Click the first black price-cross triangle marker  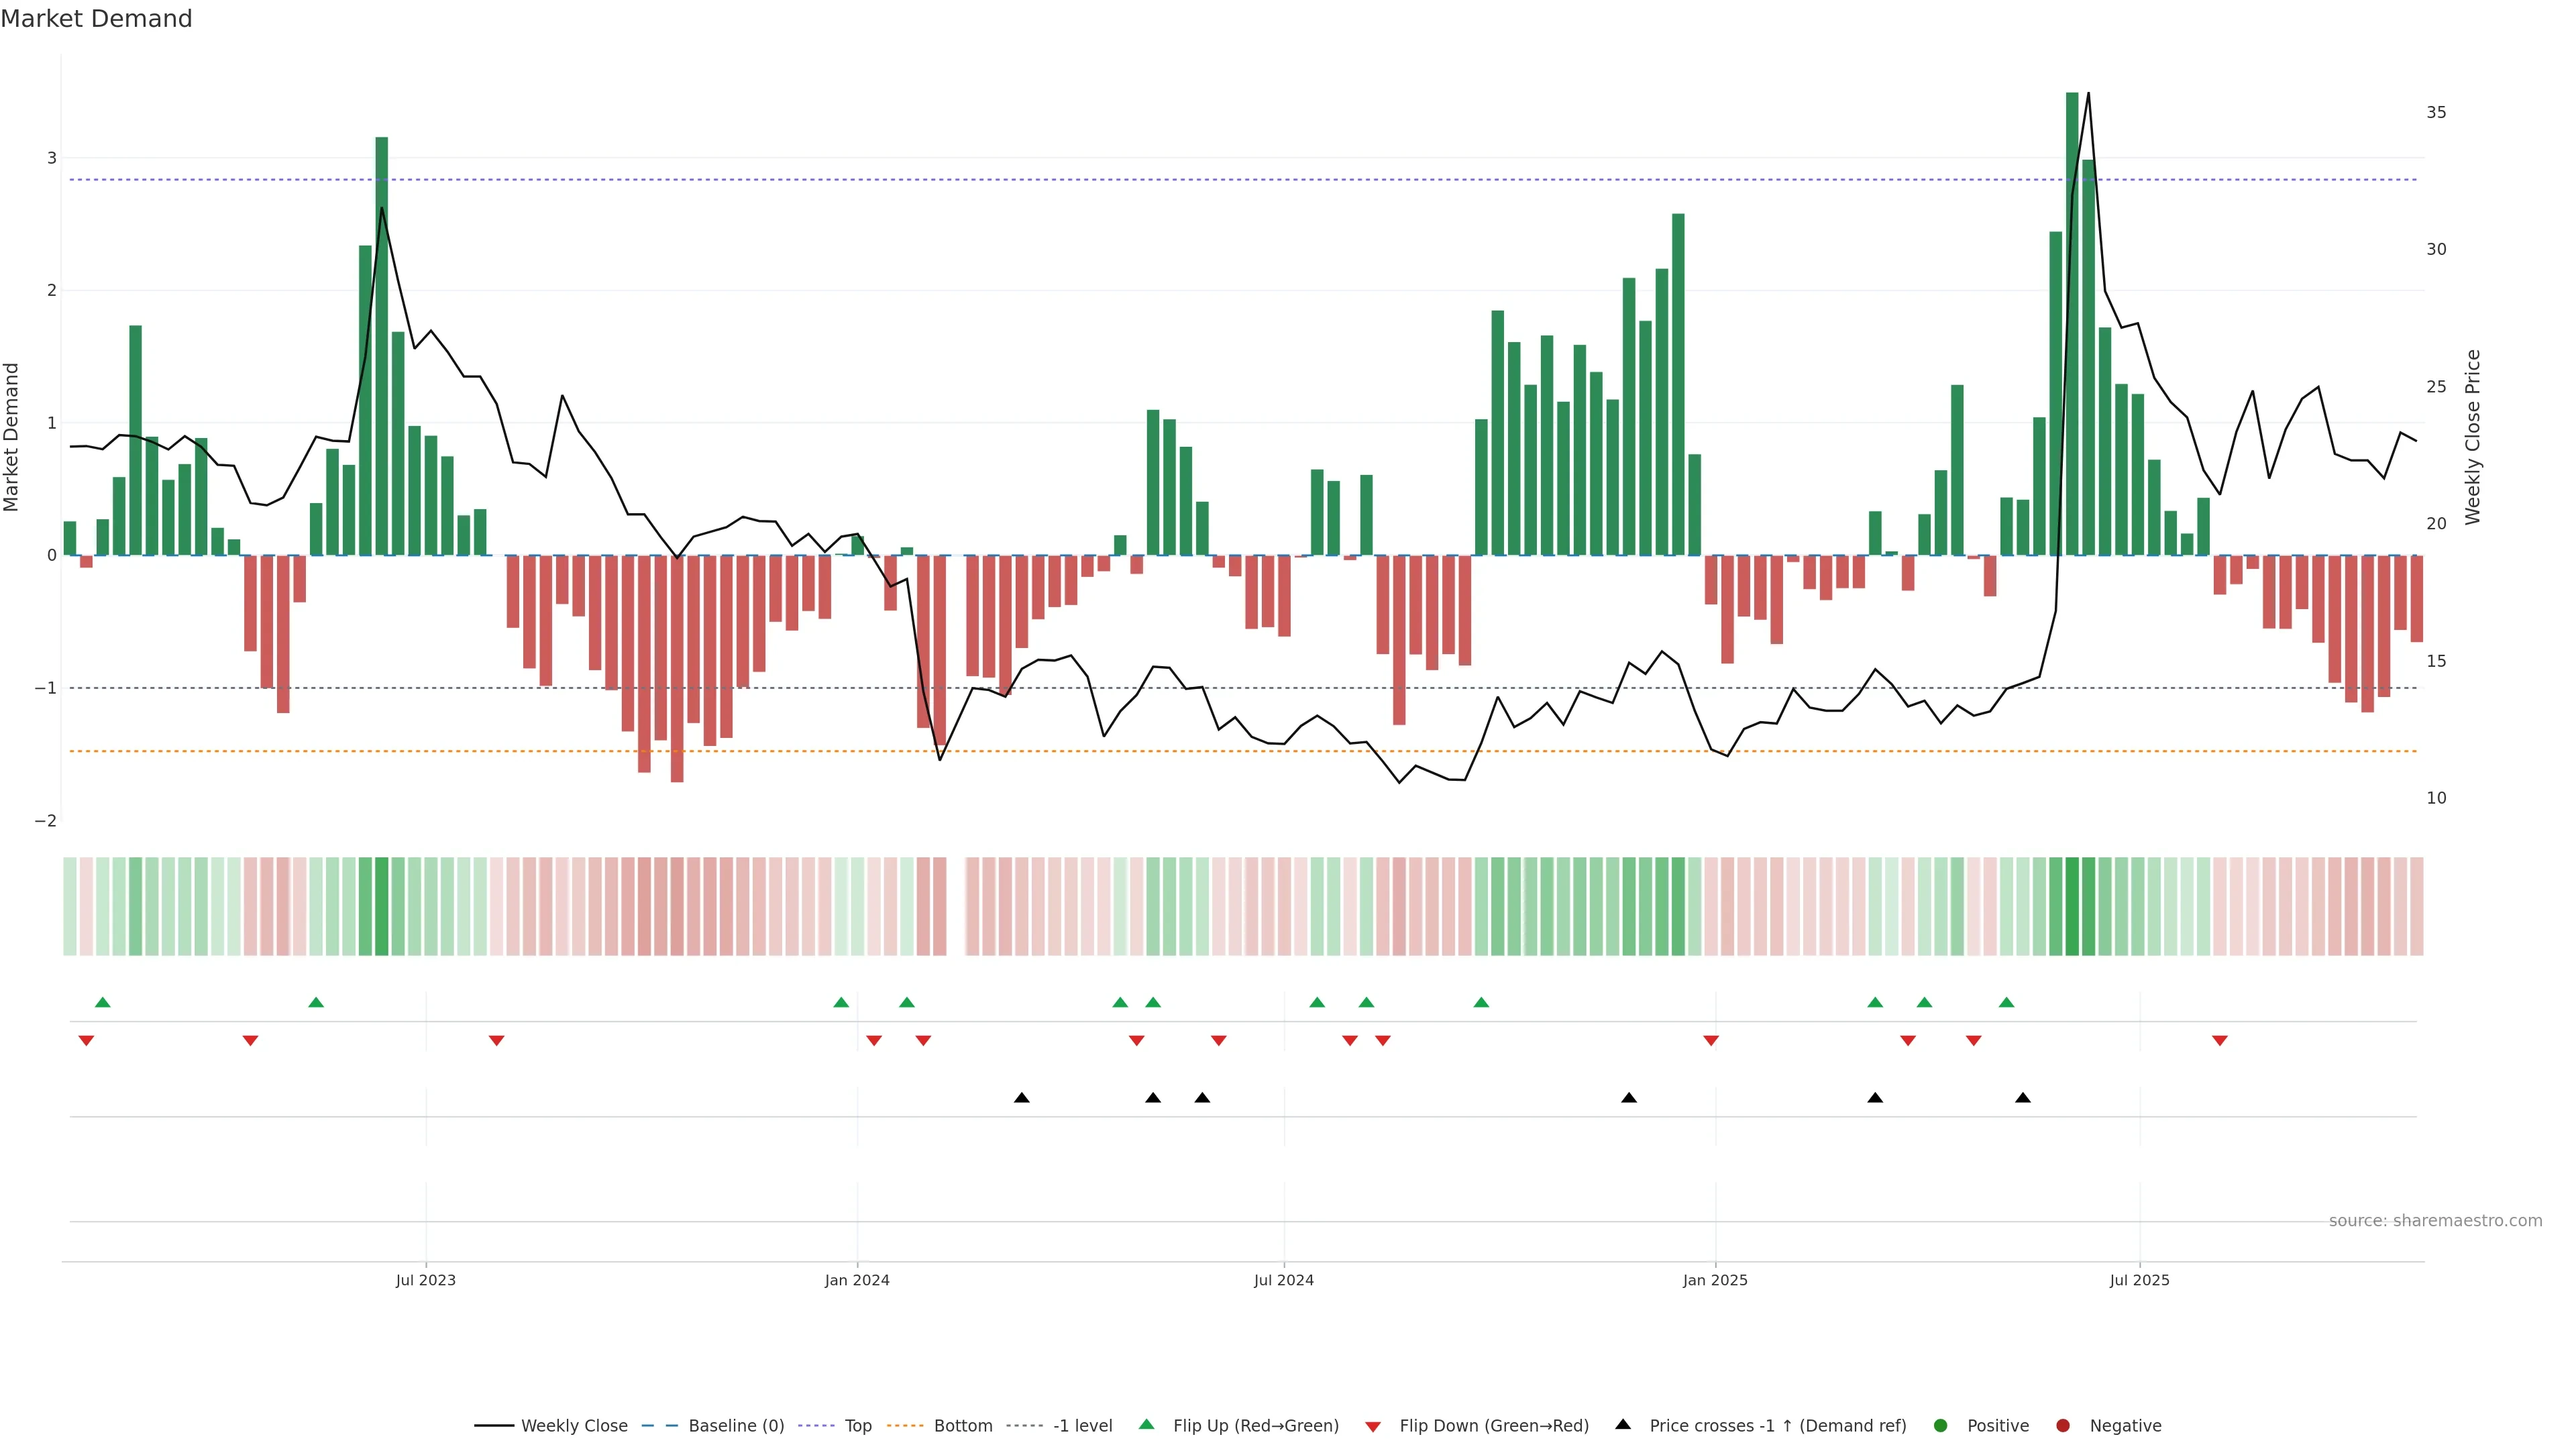click(1021, 1098)
